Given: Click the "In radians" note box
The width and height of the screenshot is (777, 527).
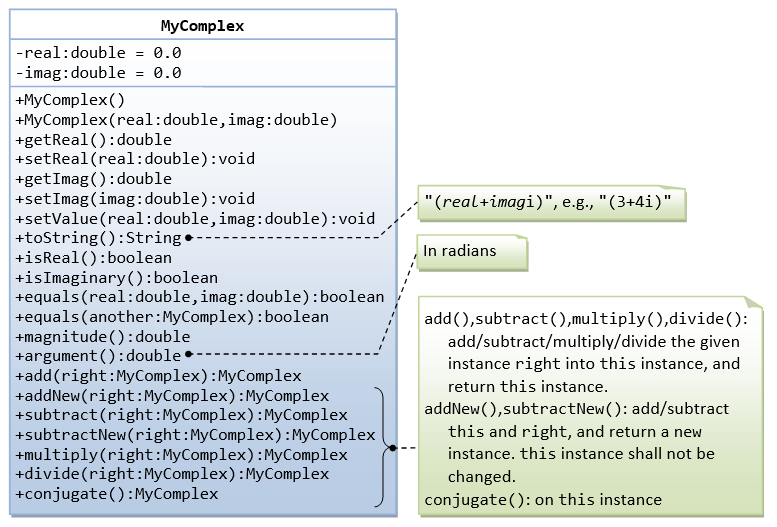Looking at the screenshot, I should pos(472,252).
